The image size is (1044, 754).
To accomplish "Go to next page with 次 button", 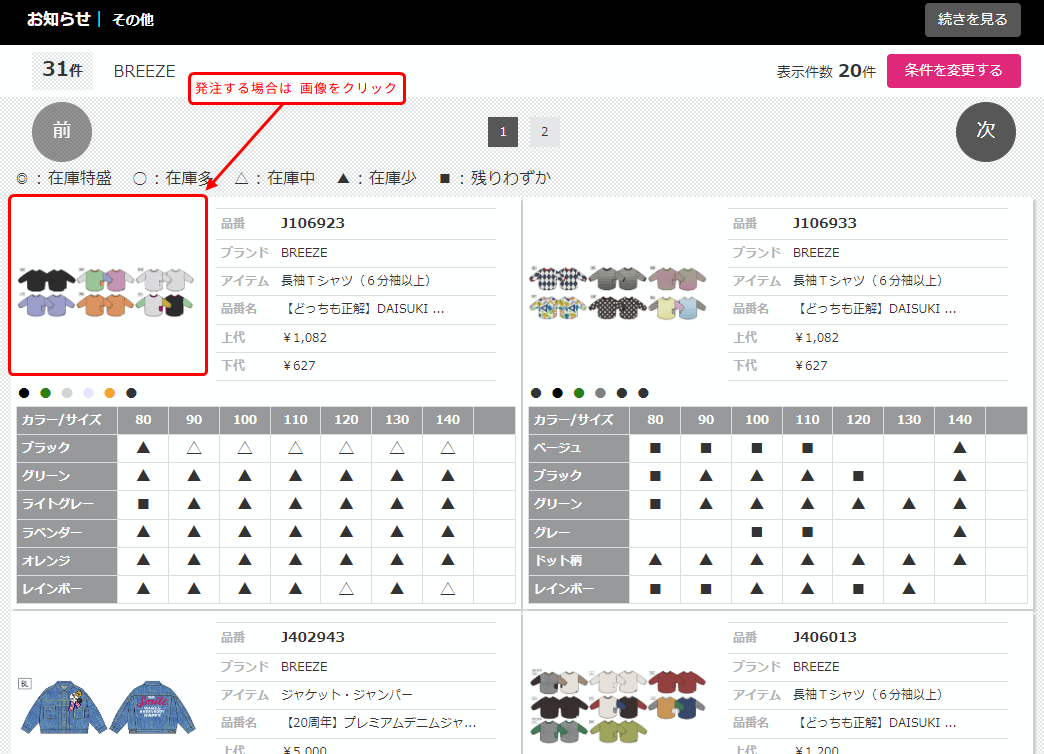I will (x=985, y=131).
